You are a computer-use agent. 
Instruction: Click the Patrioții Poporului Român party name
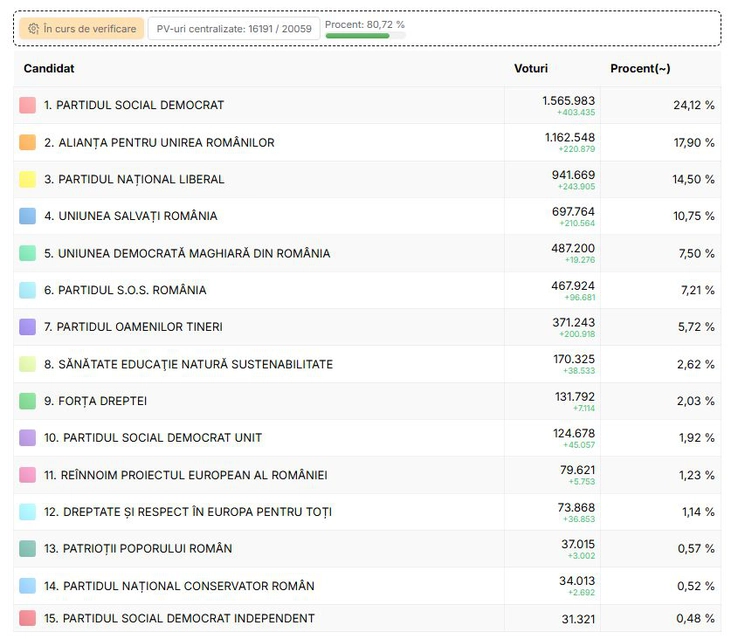pyautogui.click(x=137, y=549)
